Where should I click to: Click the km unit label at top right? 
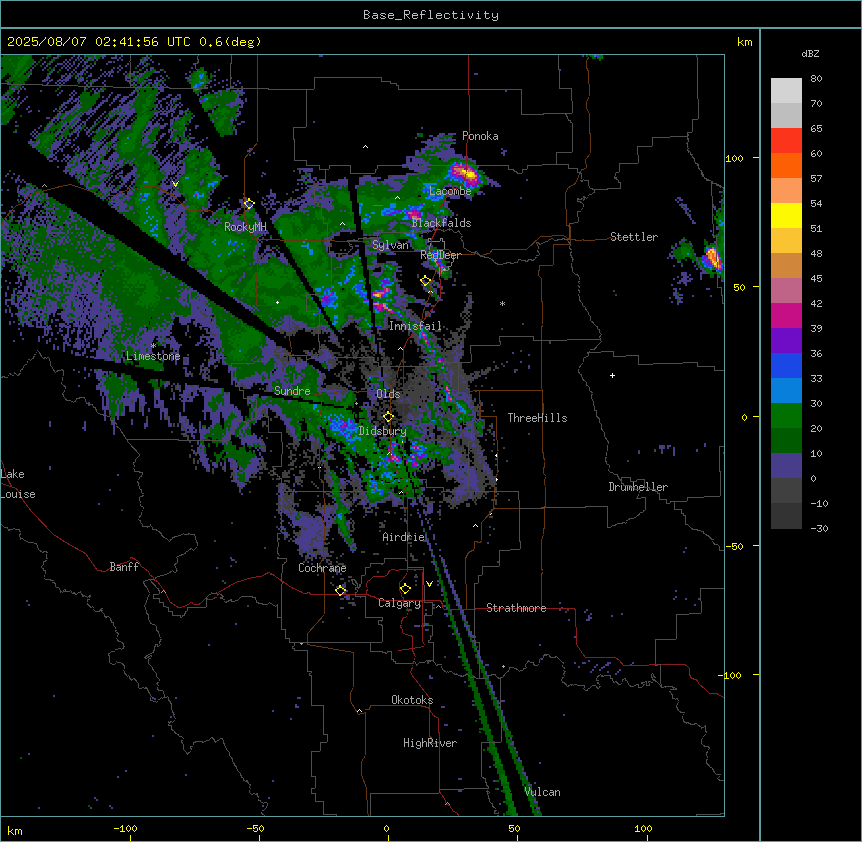tap(744, 42)
